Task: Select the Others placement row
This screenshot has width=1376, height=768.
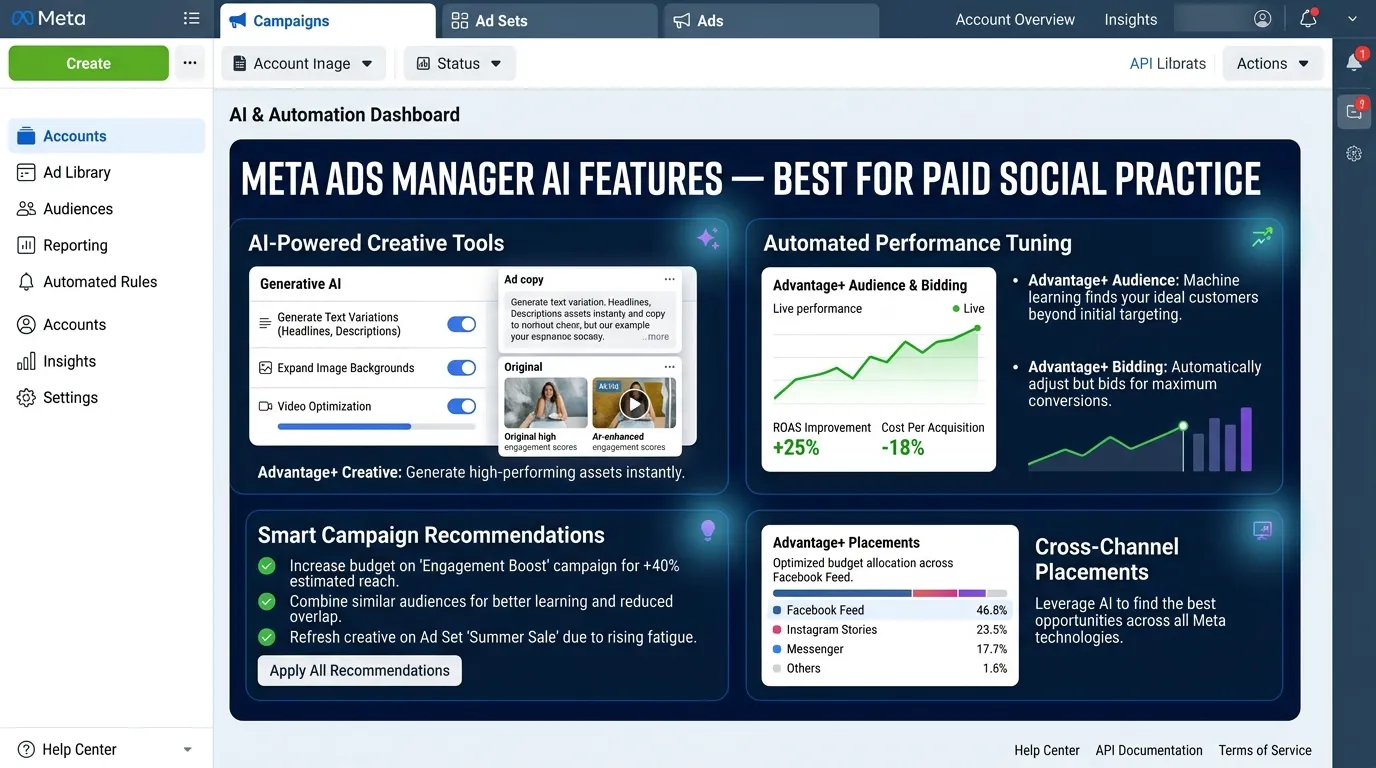Action: tap(890, 668)
